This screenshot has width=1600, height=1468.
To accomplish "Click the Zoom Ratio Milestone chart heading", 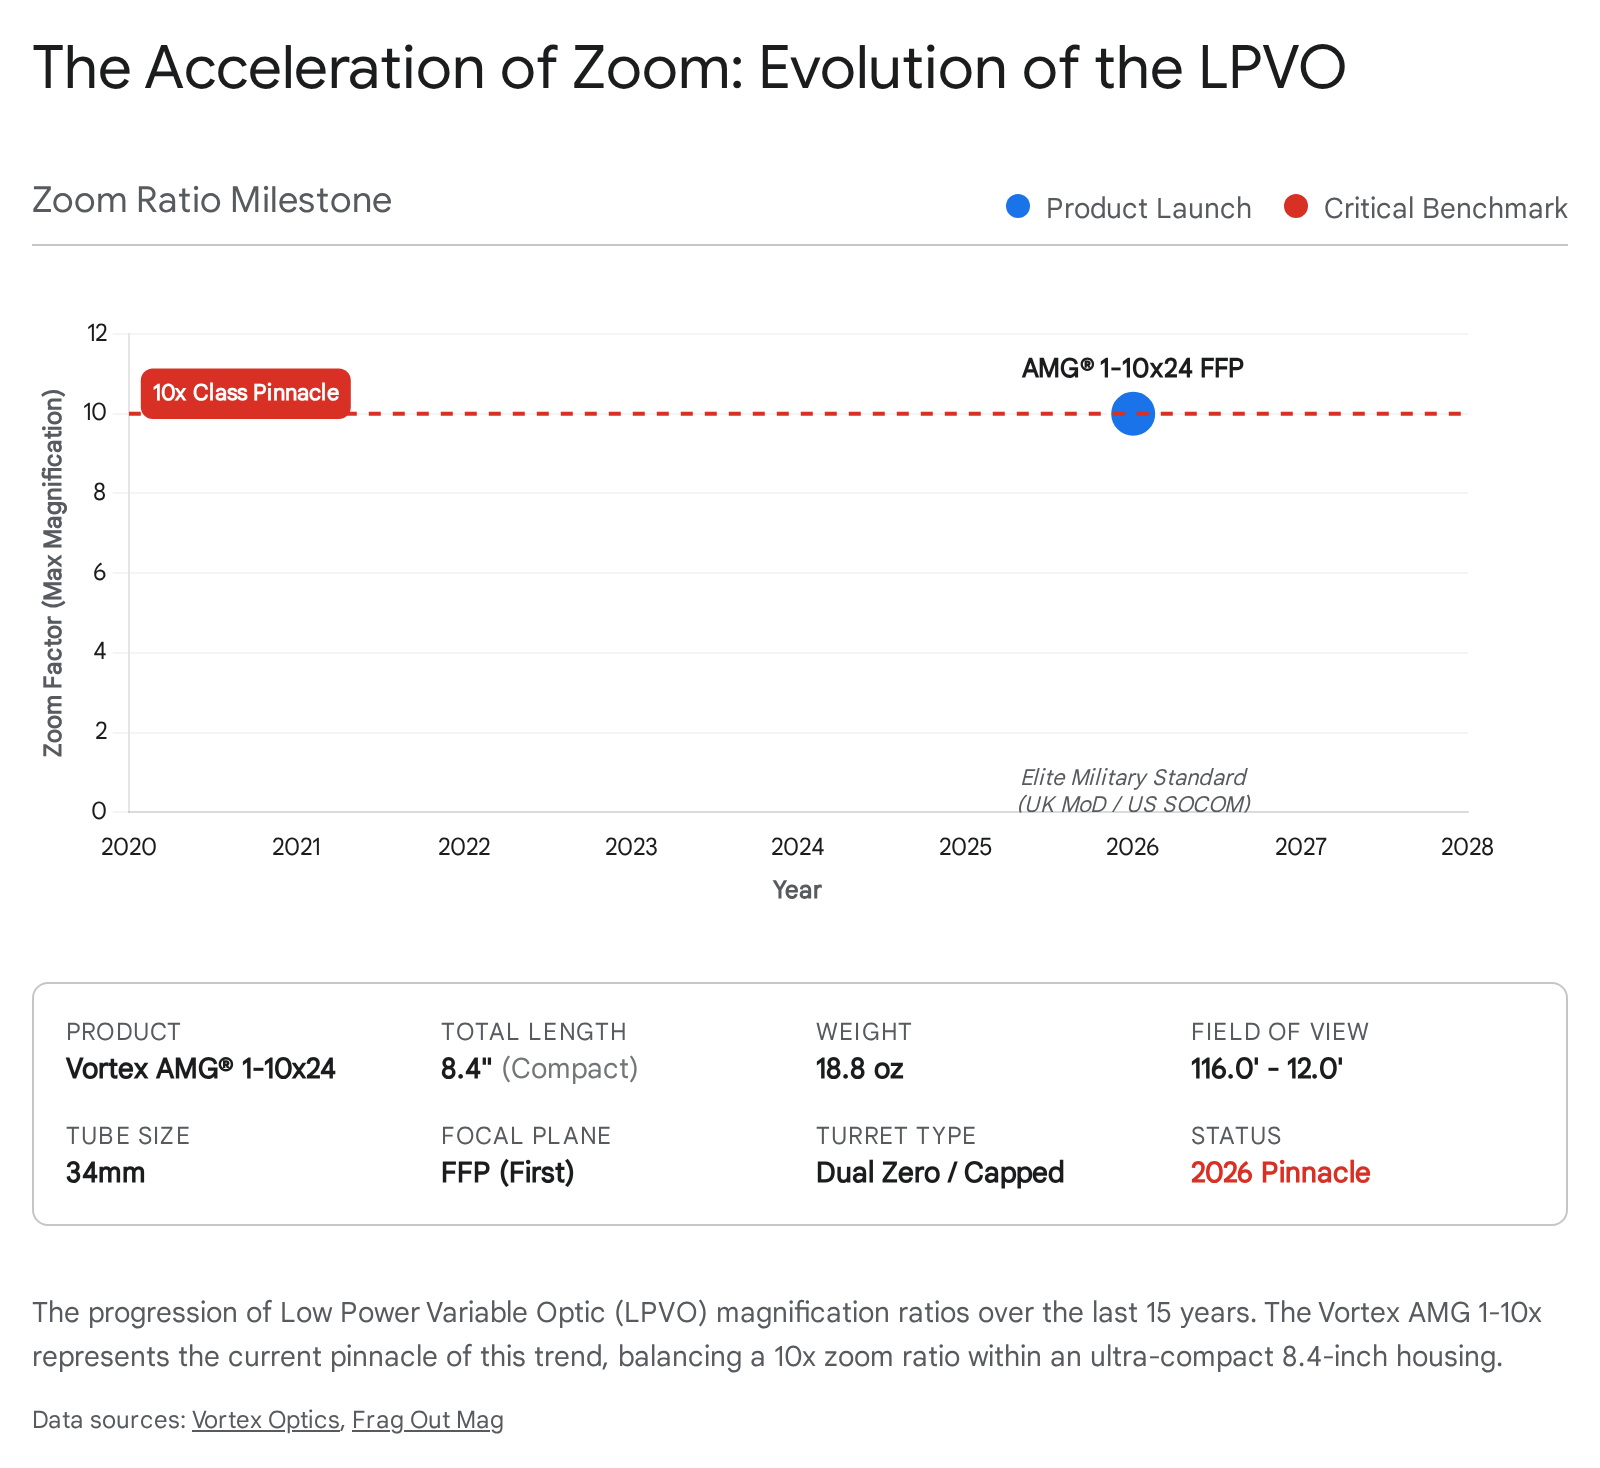I will [x=212, y=200].
